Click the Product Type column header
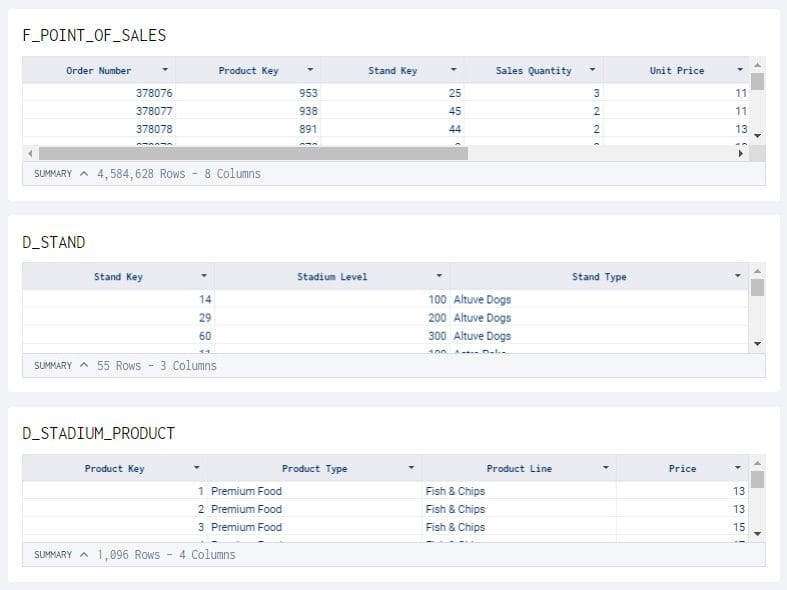The image size is (787, 590). pyautogui.click(x=314, y=469)
